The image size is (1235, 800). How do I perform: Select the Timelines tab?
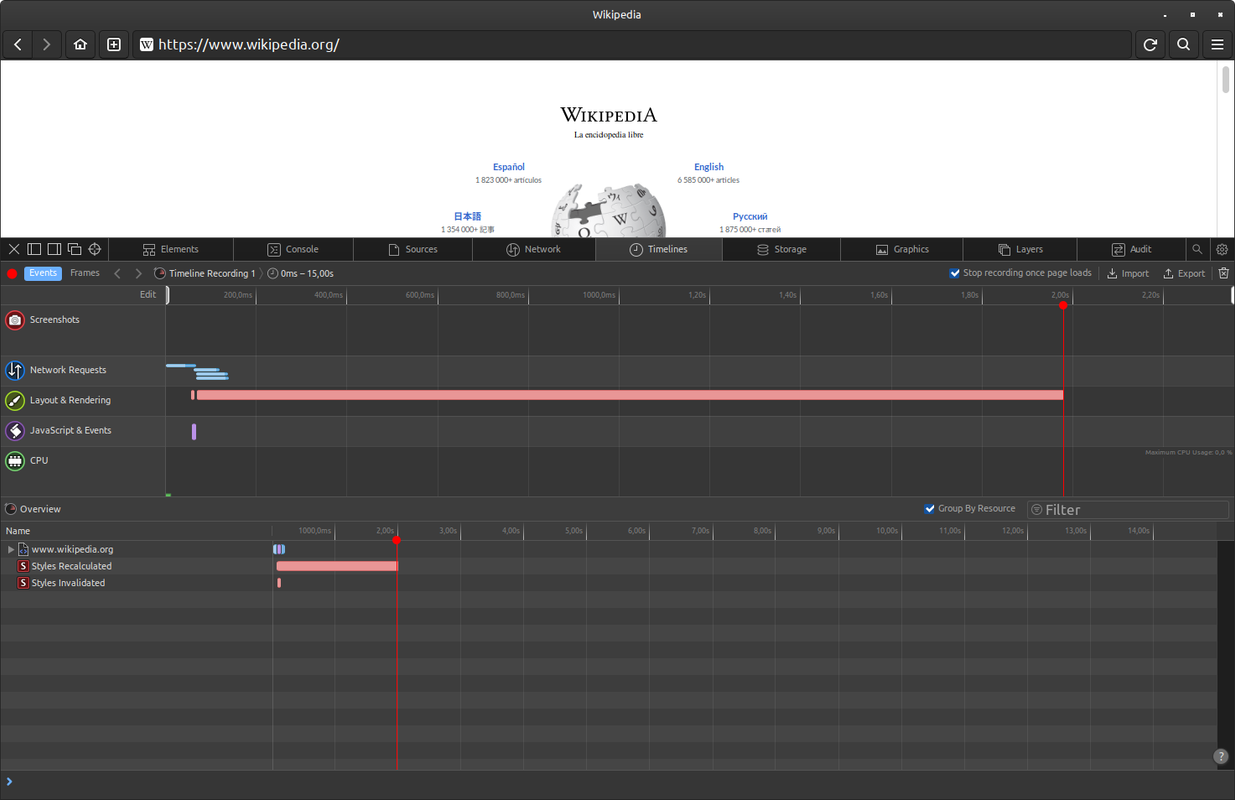pyautogui.click(x=658, y=249)
